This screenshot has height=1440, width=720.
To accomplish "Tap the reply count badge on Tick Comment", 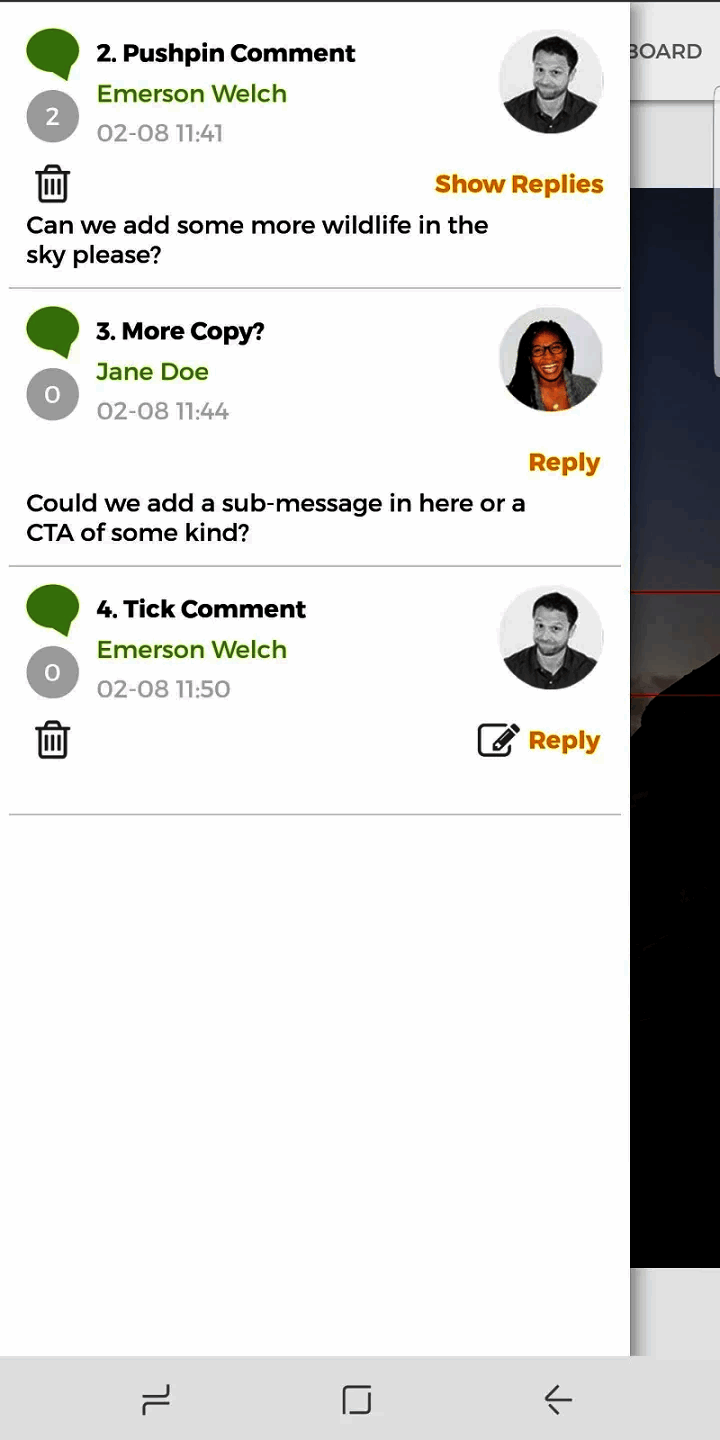I will point(52,672).
